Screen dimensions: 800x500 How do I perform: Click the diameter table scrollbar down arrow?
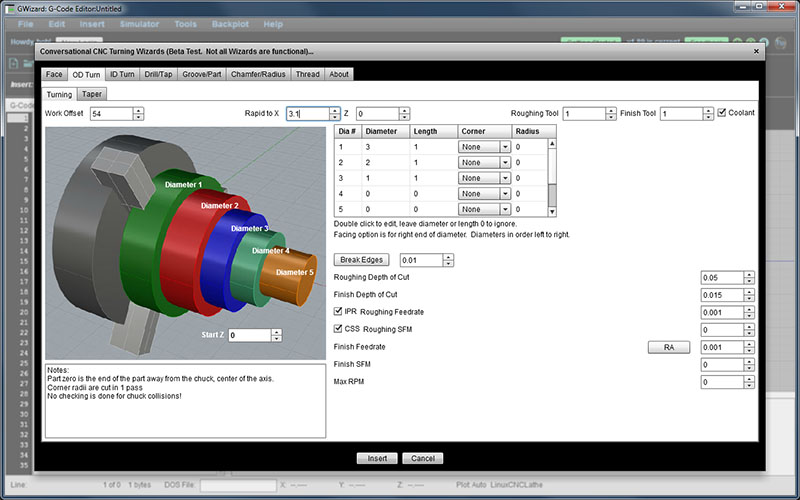click(552, 212)
